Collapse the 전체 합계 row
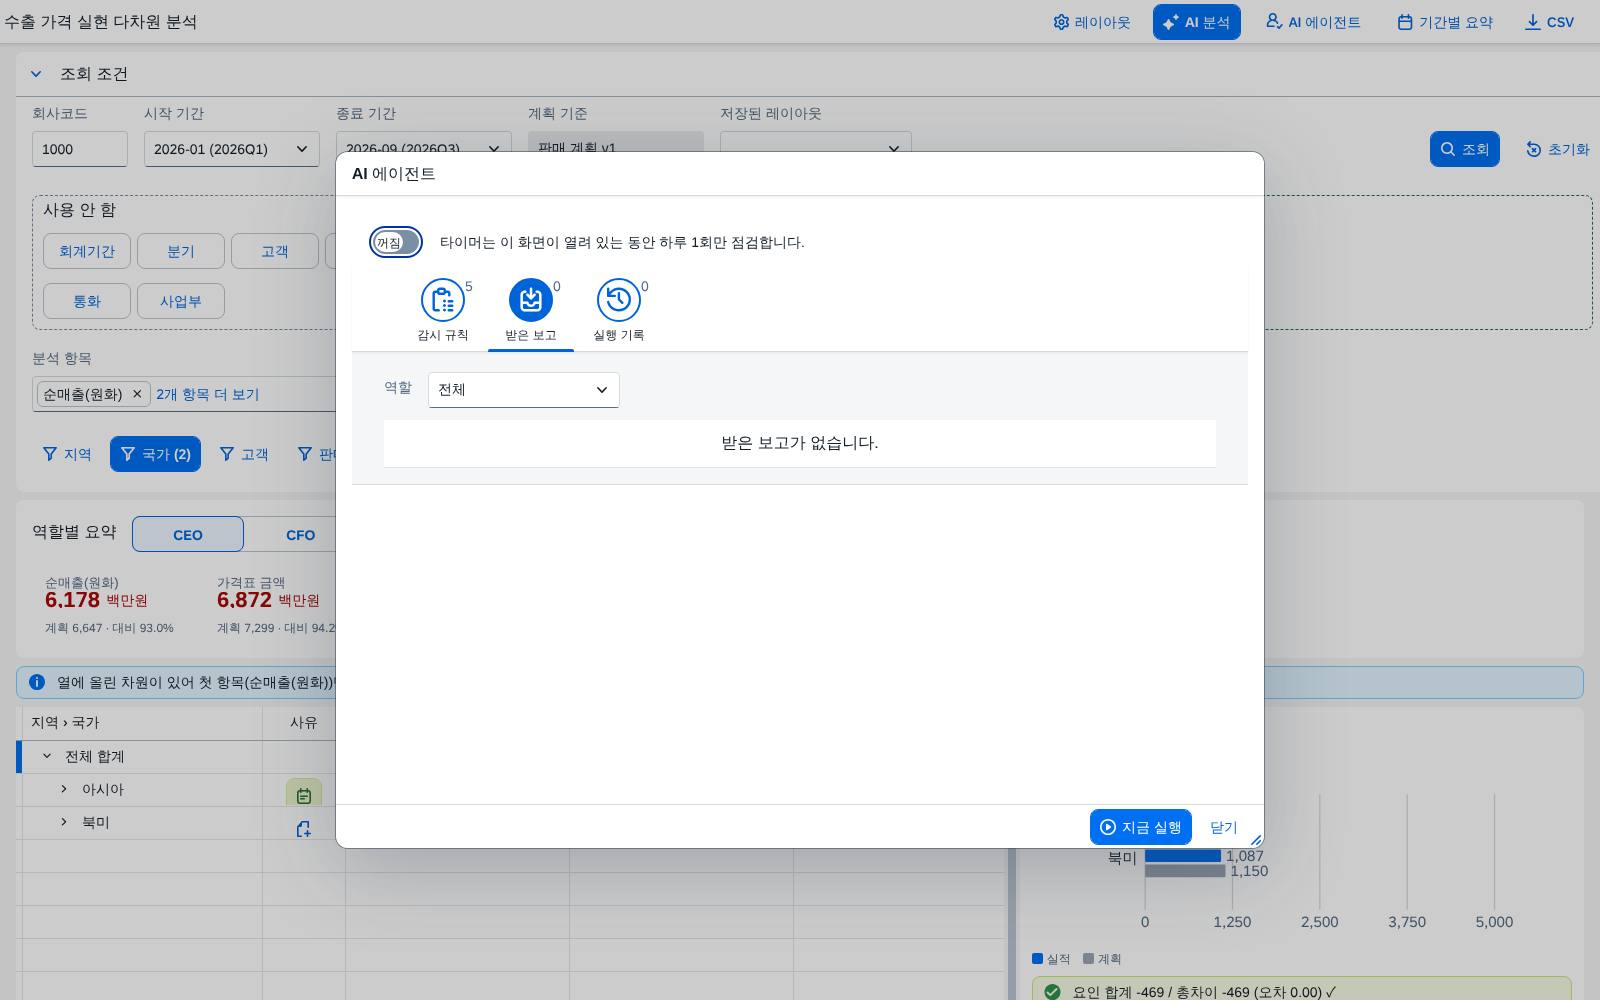The height and width of the screenshot is (1000, 1600). click(46, 756)
